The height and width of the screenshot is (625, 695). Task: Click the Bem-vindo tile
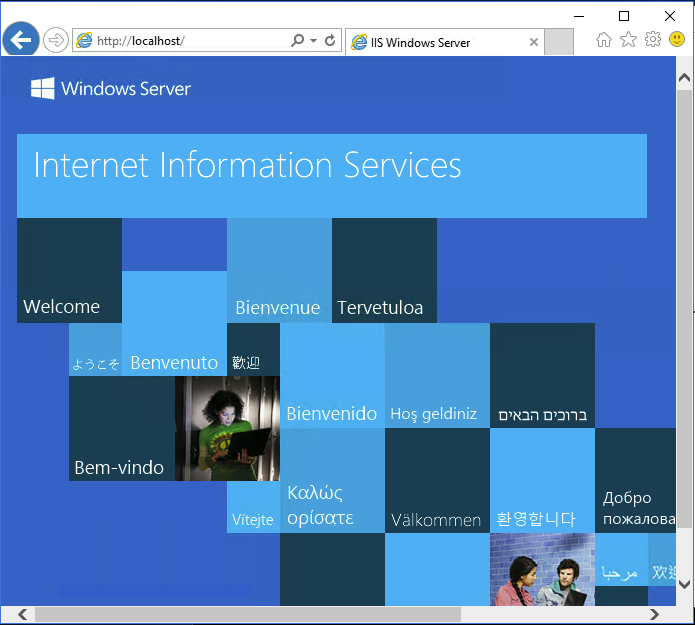(122, 429)
